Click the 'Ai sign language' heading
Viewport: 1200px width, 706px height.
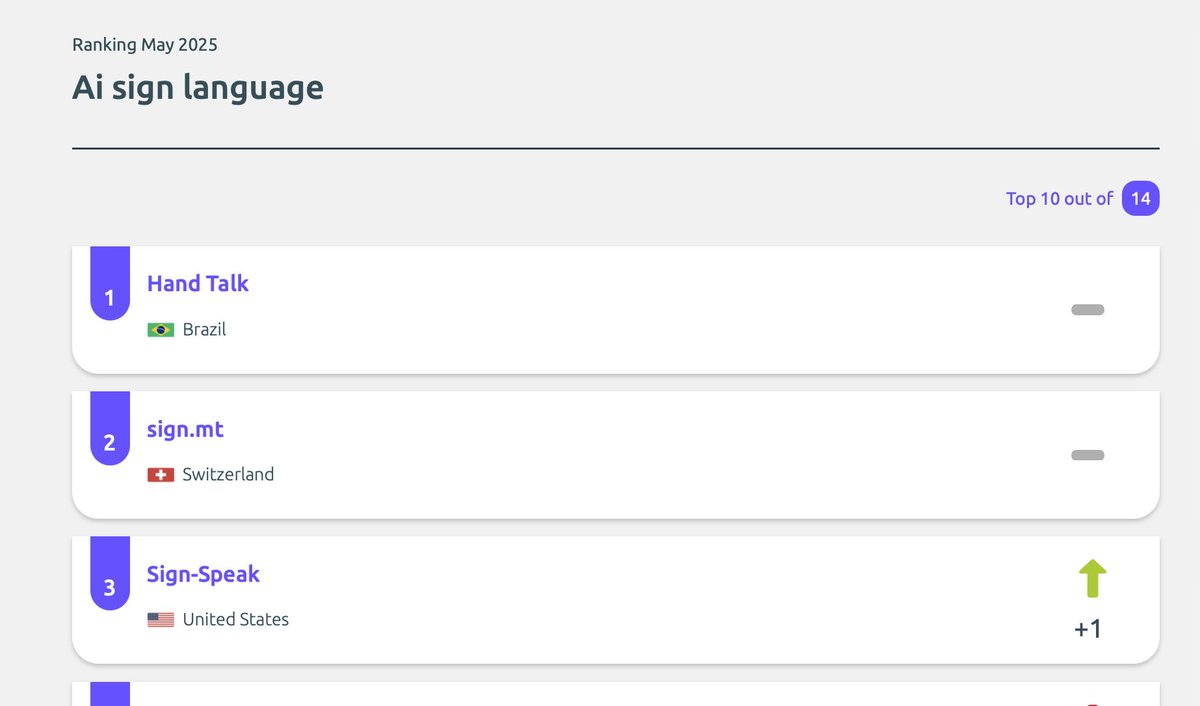point(198,88)
